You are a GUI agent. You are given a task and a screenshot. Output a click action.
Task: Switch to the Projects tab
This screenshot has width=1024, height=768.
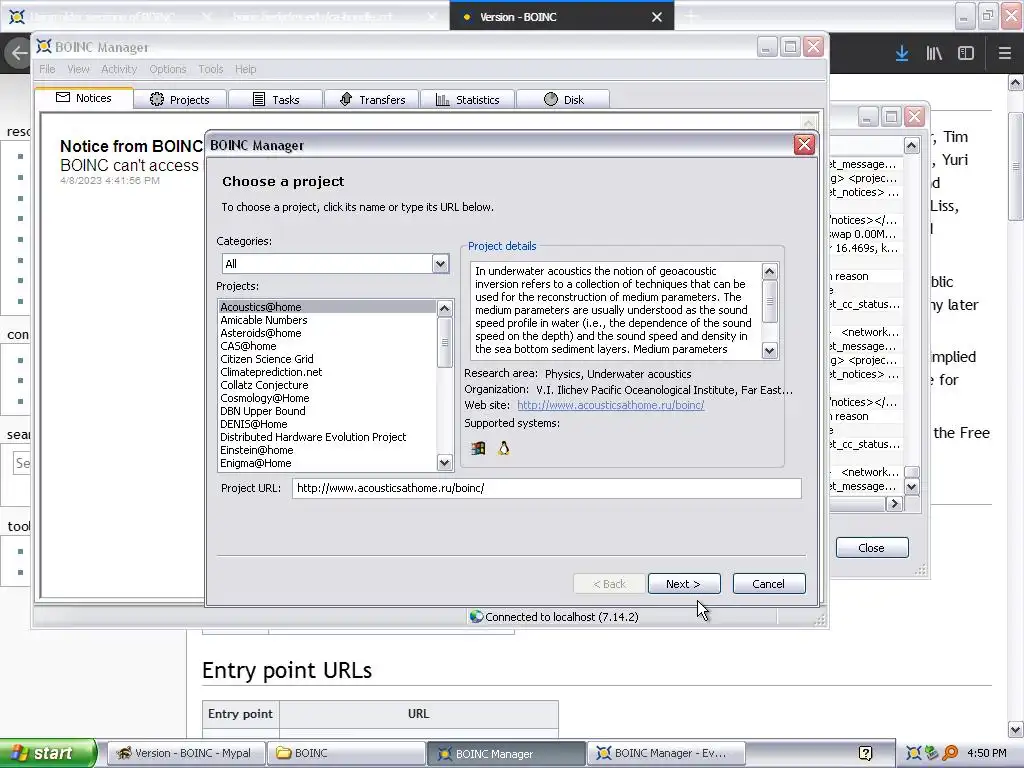tap(180, 99)
